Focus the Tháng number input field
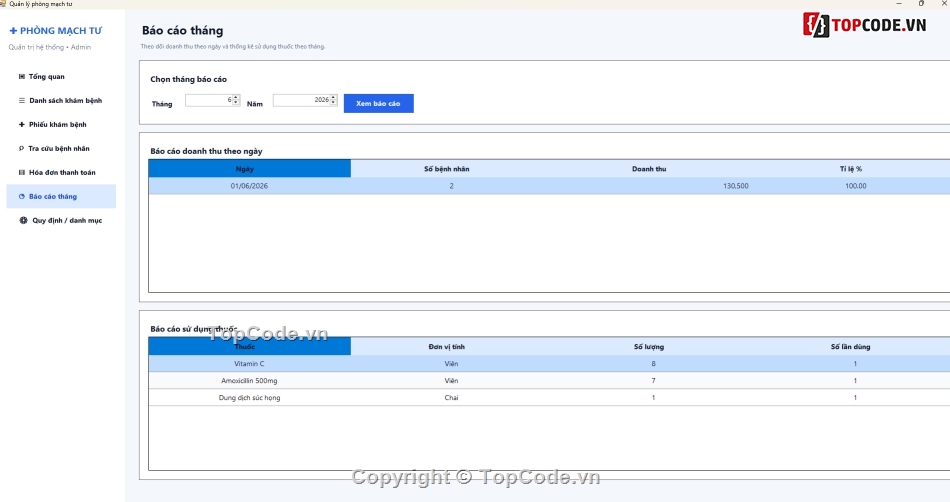Image resolution: width=950 pixels, height=502 pixels. [209, 100]
